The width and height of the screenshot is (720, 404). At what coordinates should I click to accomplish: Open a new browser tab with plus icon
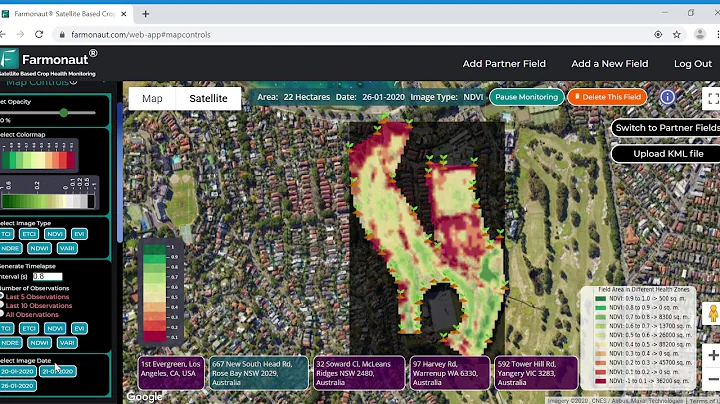[146, 14]
